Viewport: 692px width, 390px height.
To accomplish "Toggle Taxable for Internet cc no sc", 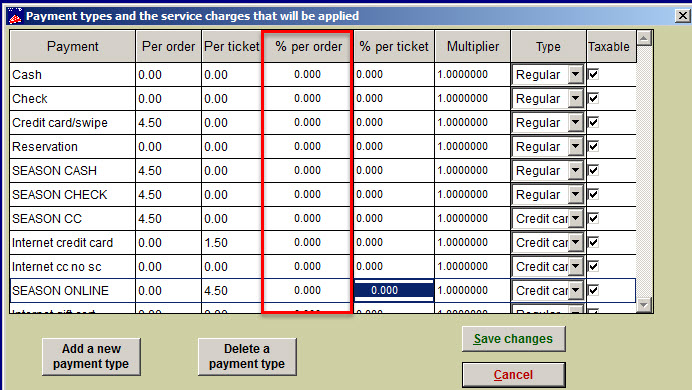I will (594, 266).
